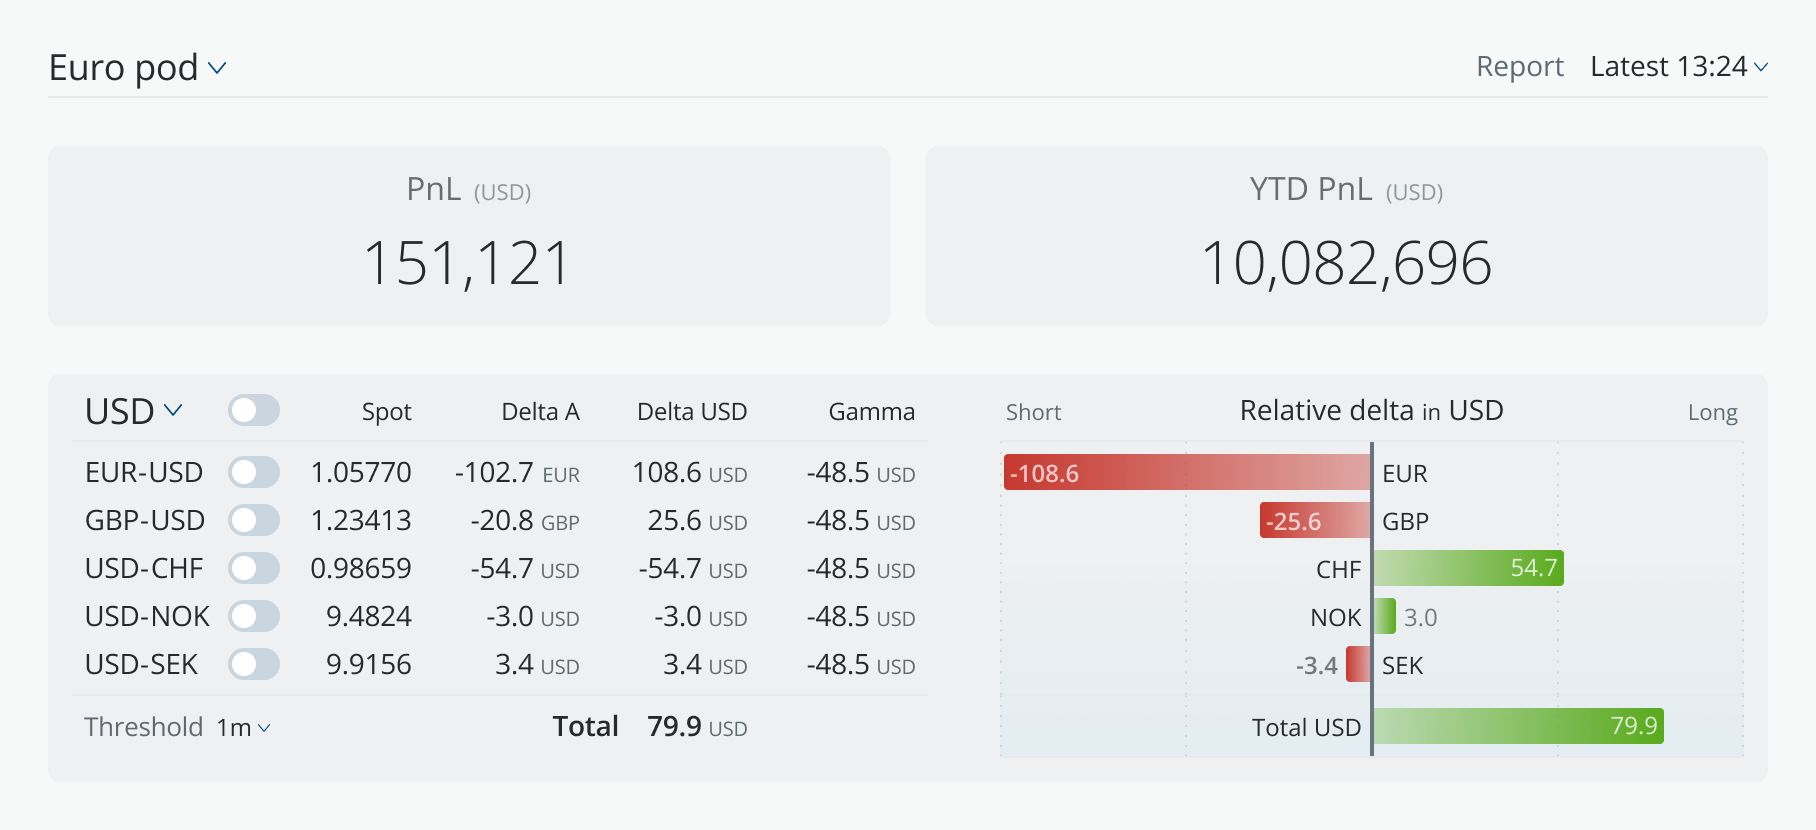Toggle the USD-SEK row switch
Image resolution: width=1816 pixels, height=830 pixels.
coord(254,664)
